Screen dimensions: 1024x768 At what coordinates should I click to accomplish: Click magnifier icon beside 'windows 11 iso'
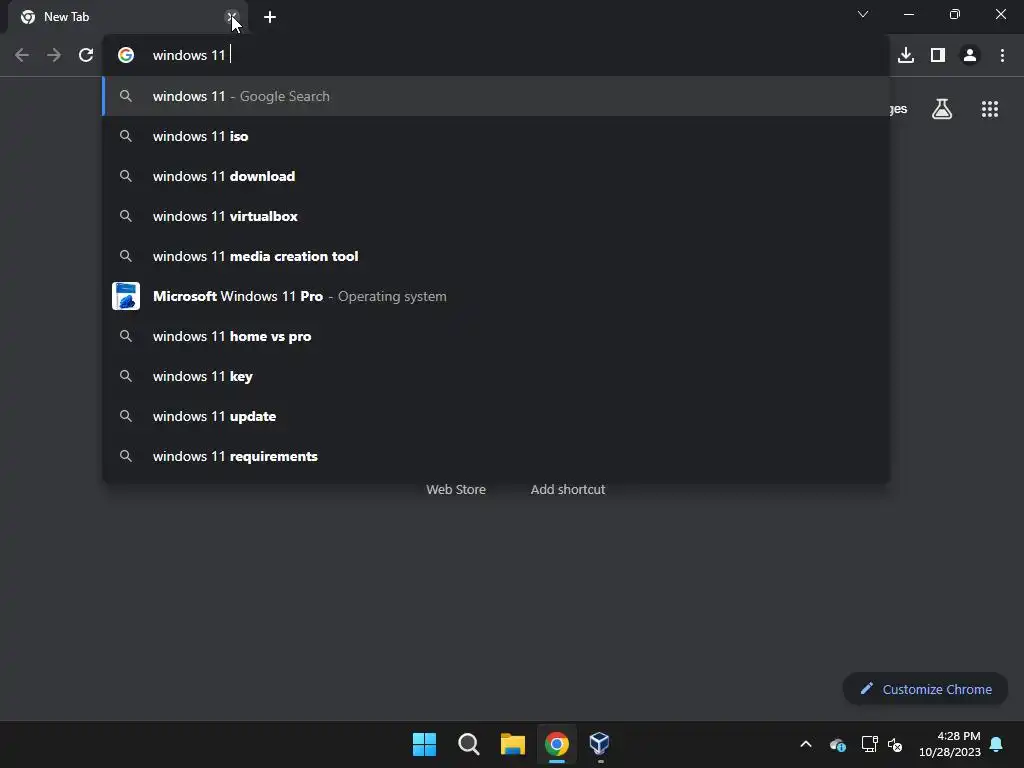click(x=125, y=136)
